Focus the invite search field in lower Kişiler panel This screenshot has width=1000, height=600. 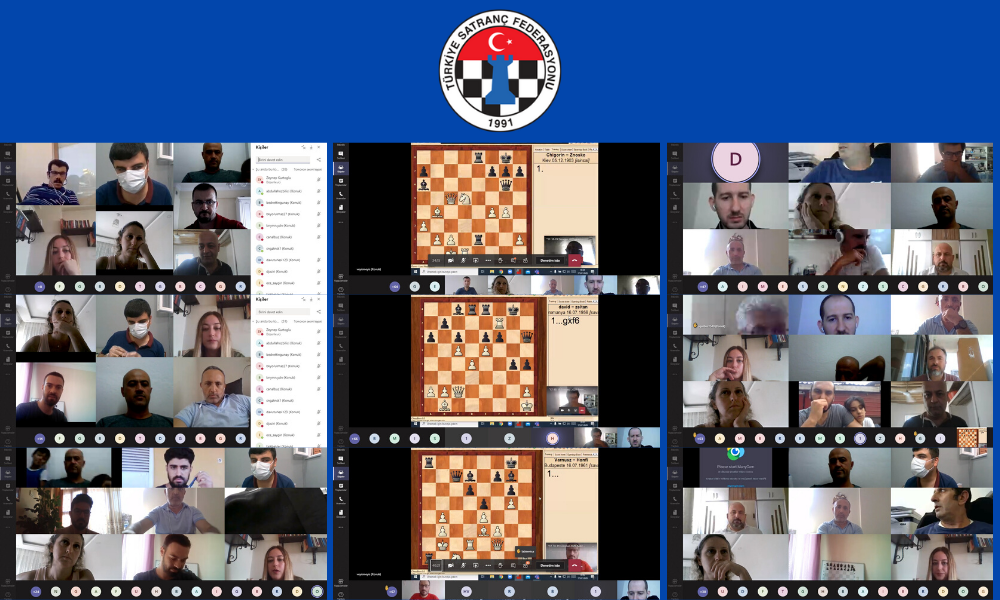283,312
